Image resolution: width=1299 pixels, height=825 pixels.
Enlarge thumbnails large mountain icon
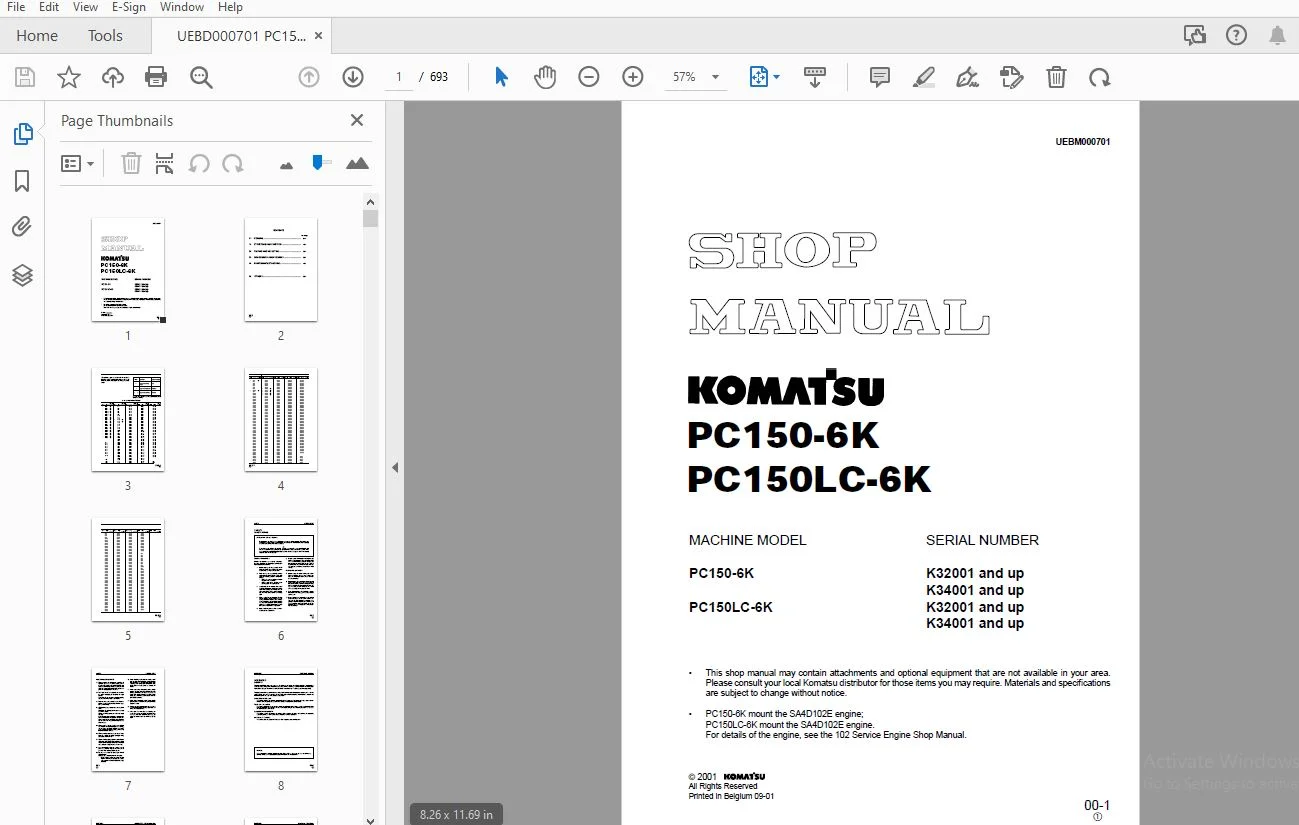click(357, 163)
